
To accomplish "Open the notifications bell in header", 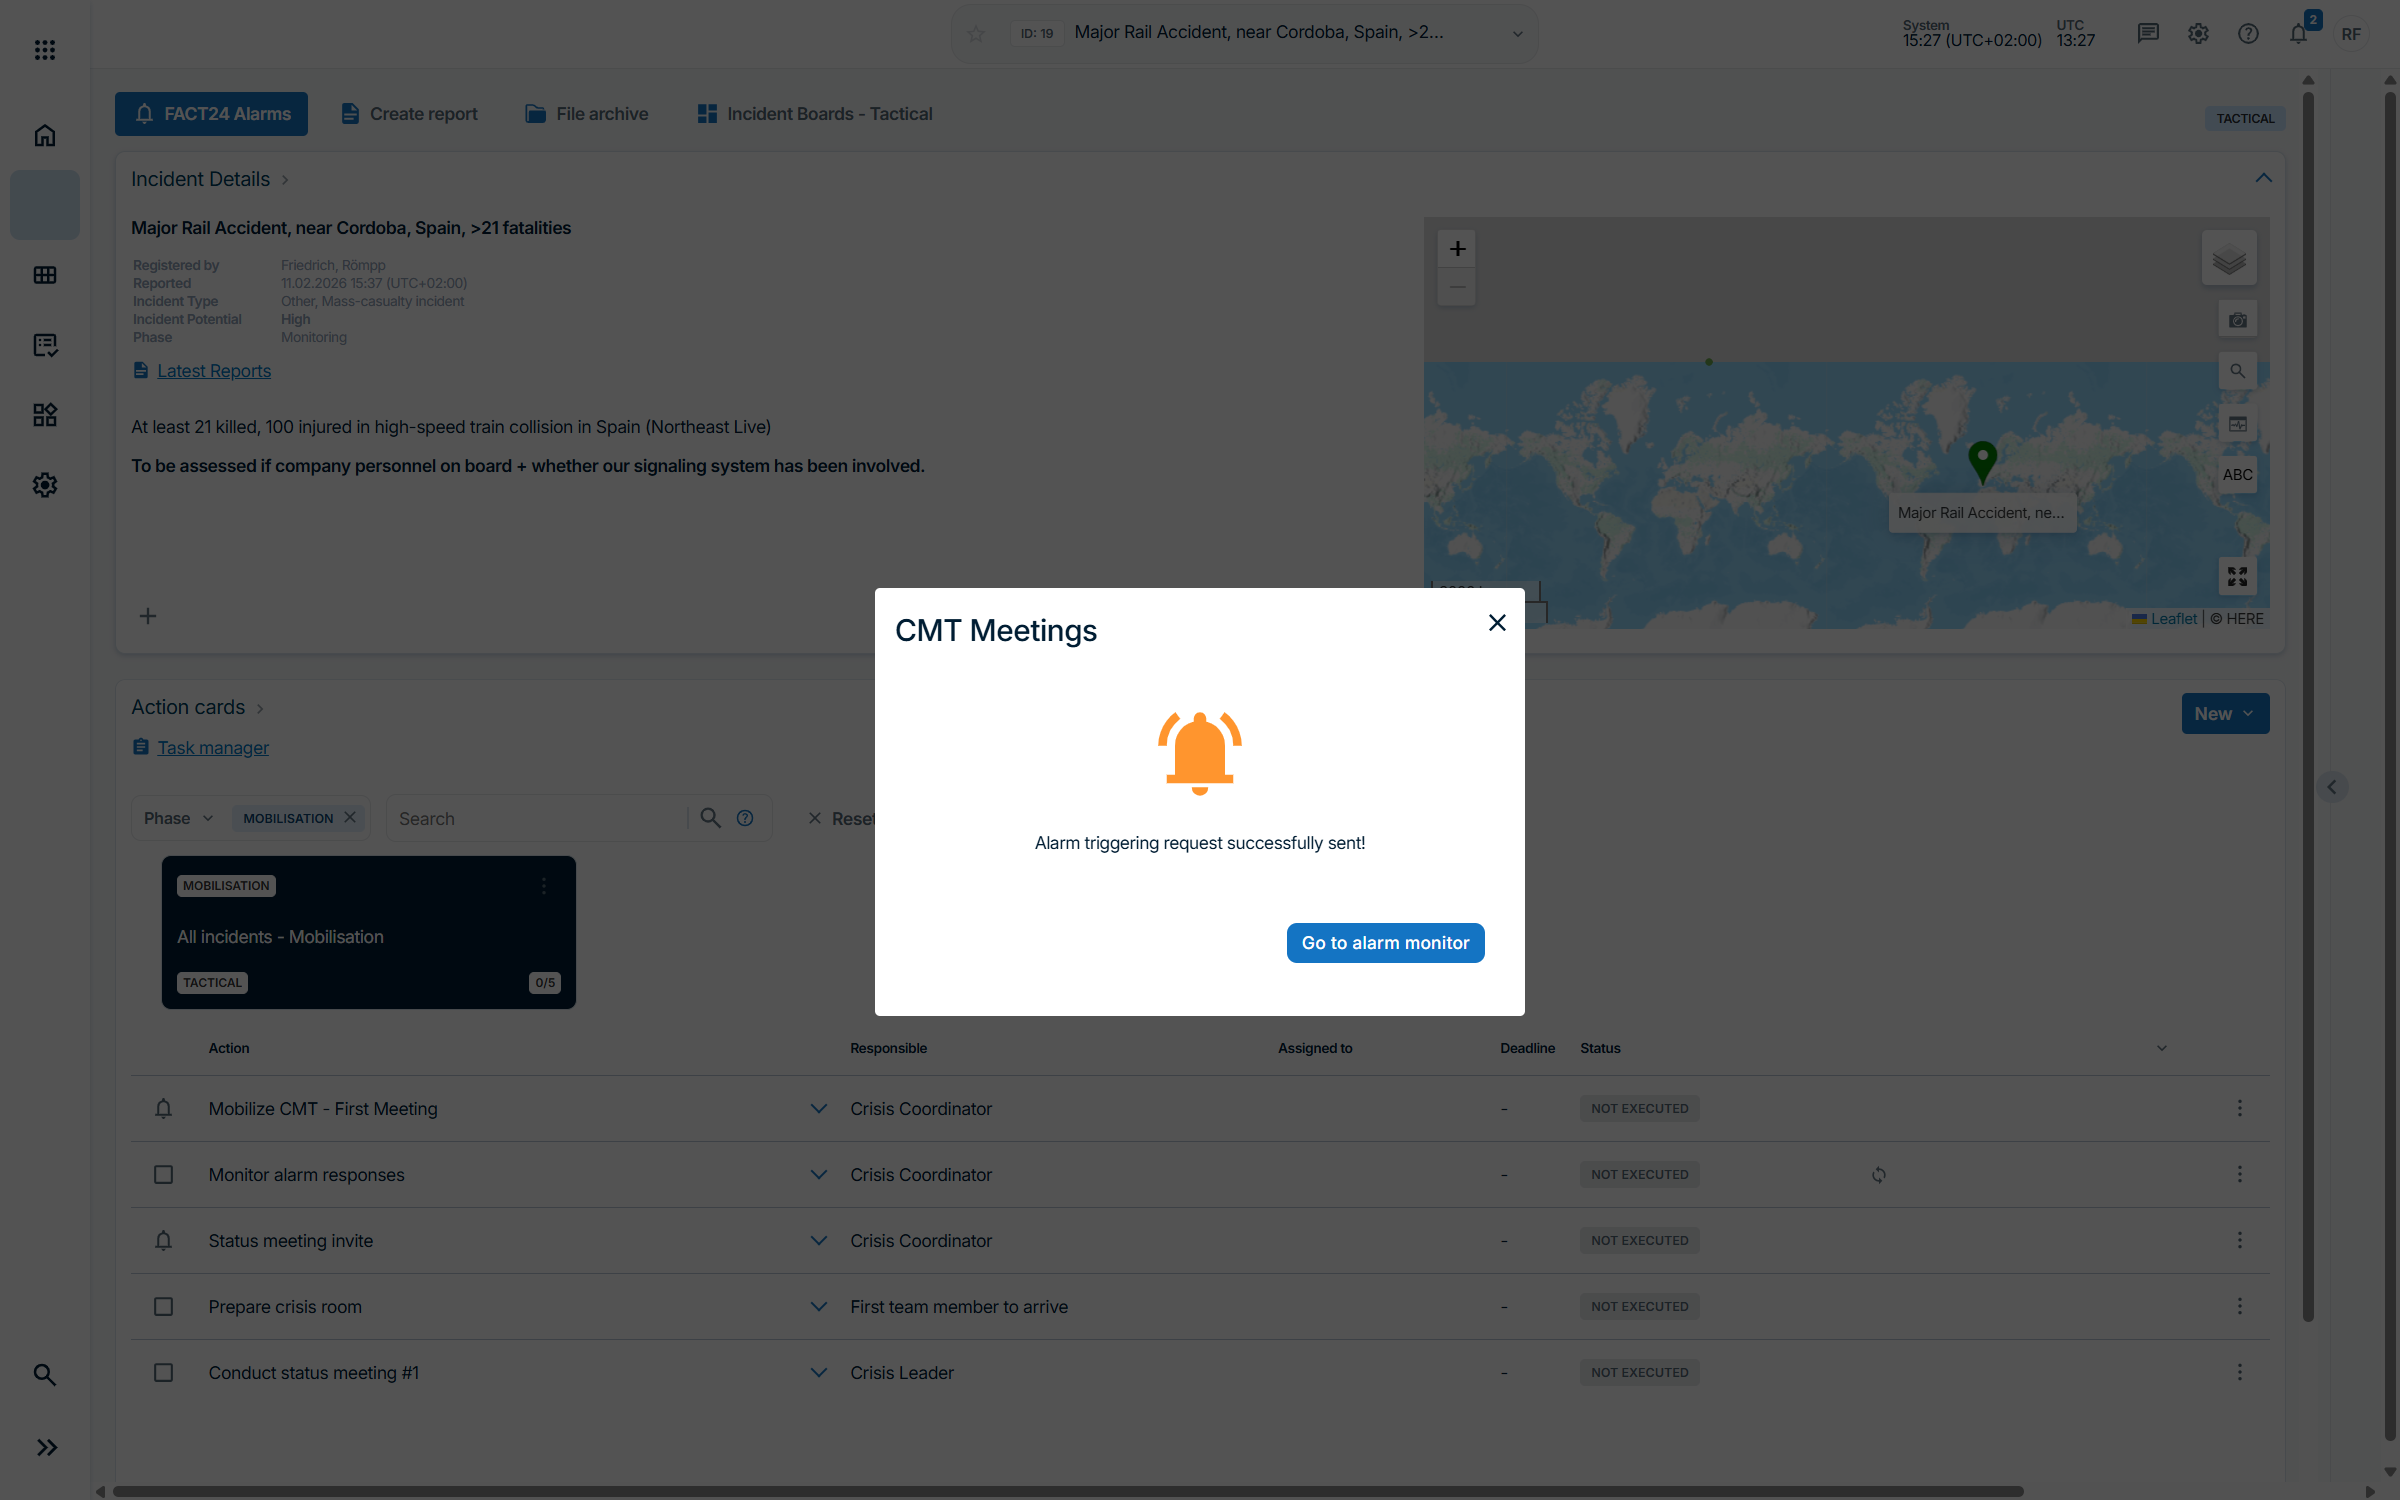I will (x=2298, y=34).
